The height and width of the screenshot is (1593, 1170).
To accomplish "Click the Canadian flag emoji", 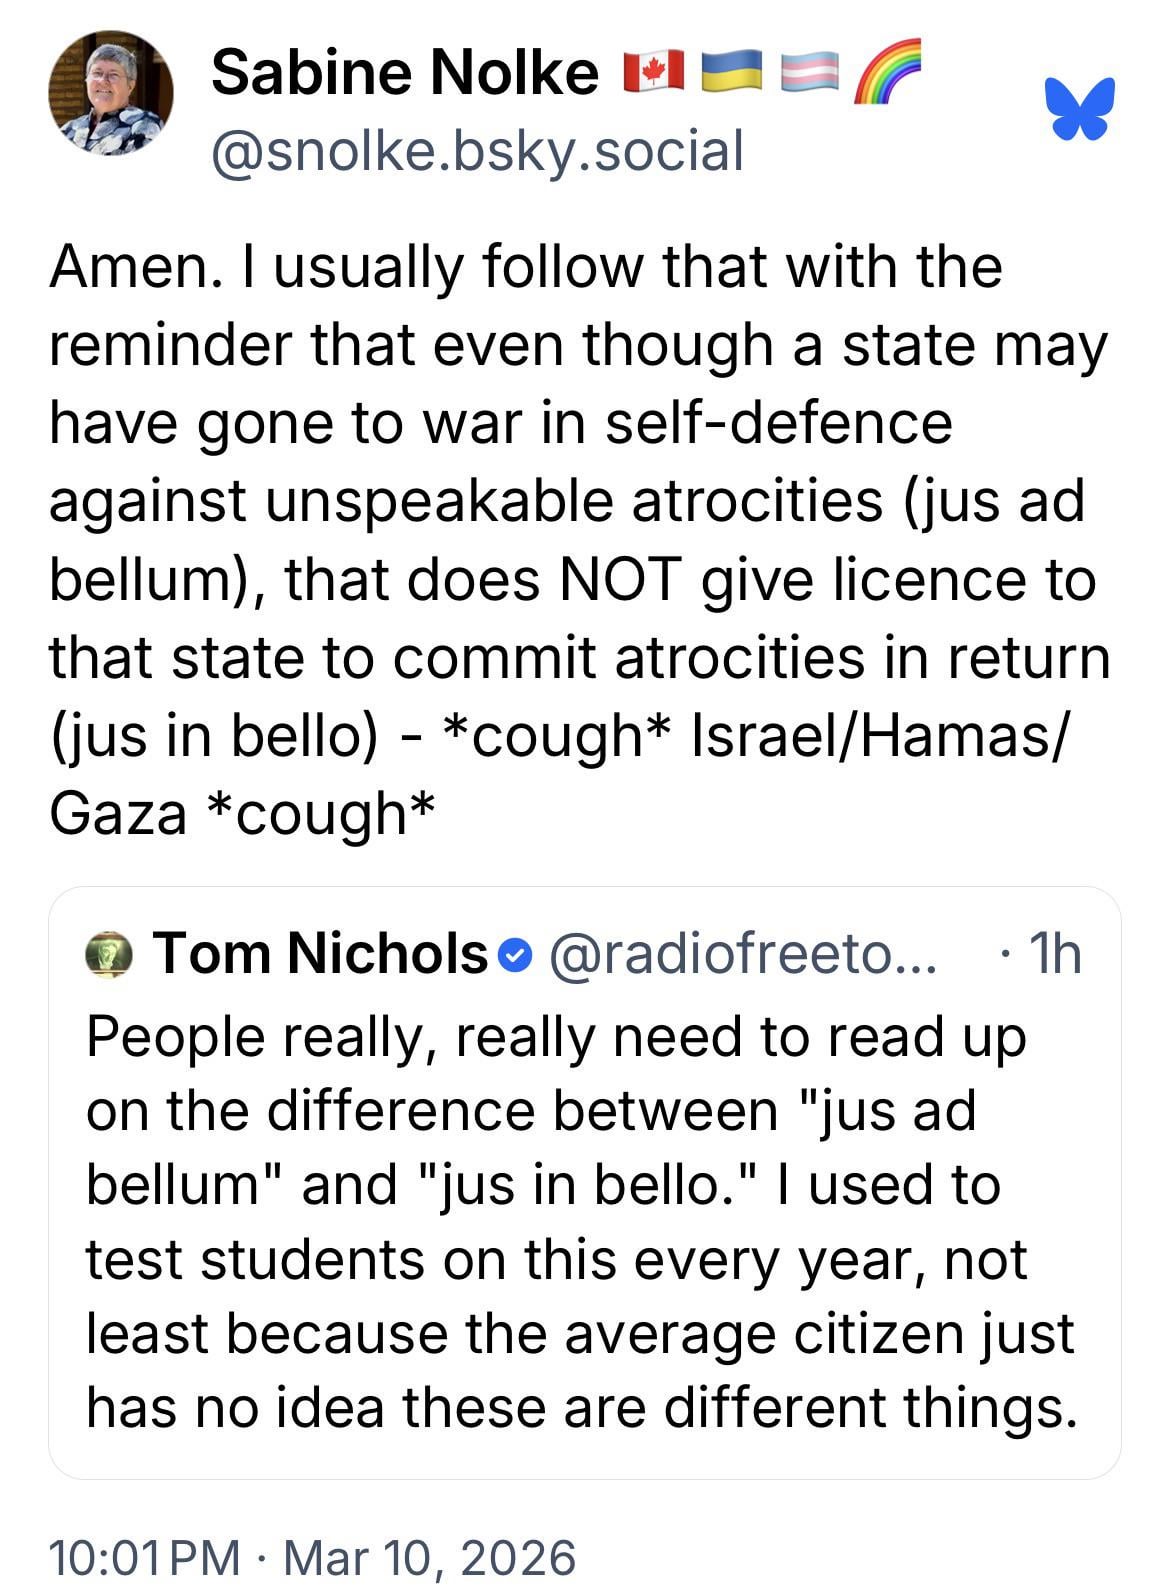I will pyautogui.click(x=653, y=71).
